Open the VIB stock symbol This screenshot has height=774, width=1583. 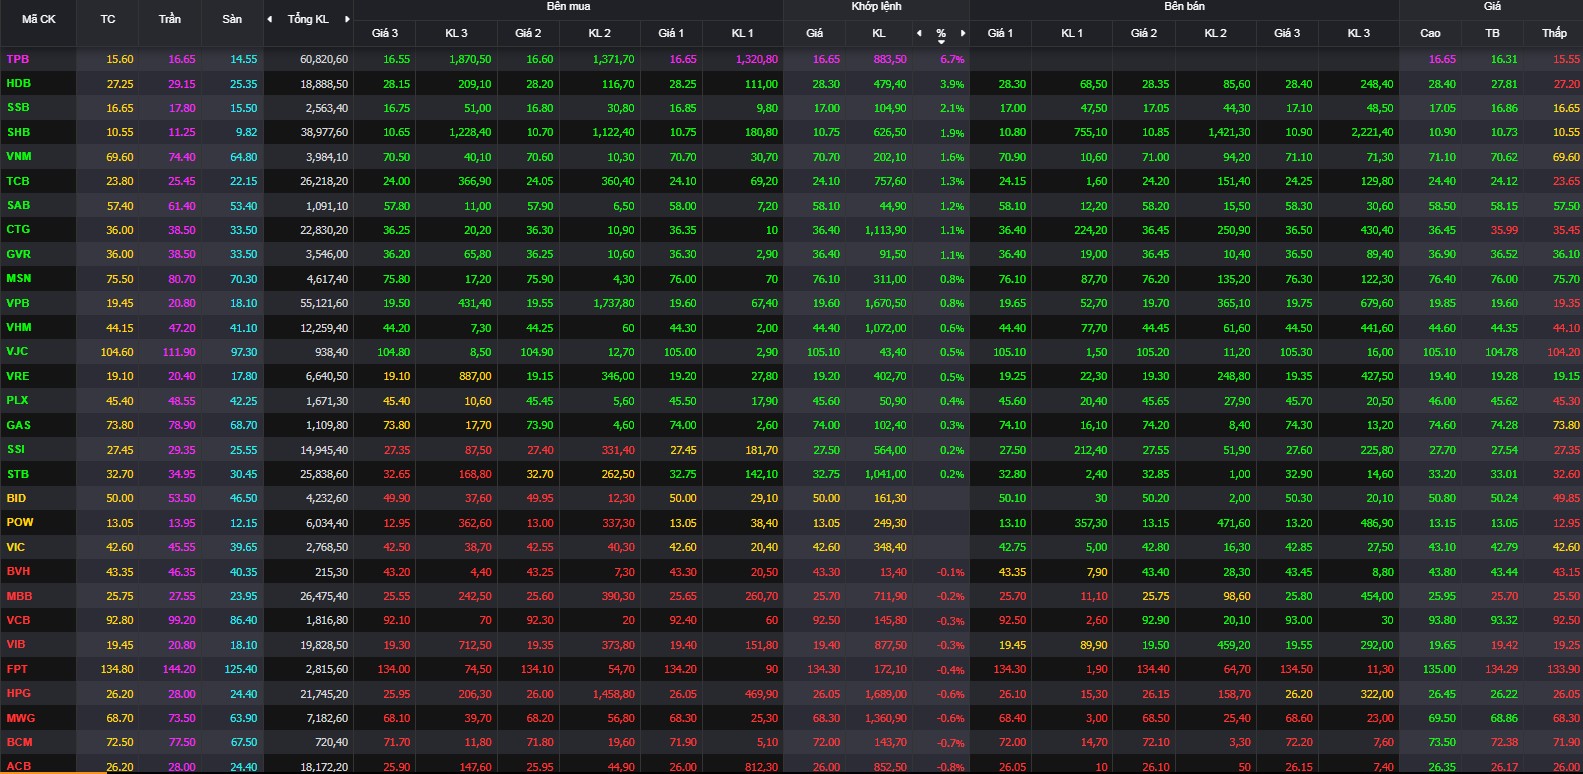[x=16, y=645]
